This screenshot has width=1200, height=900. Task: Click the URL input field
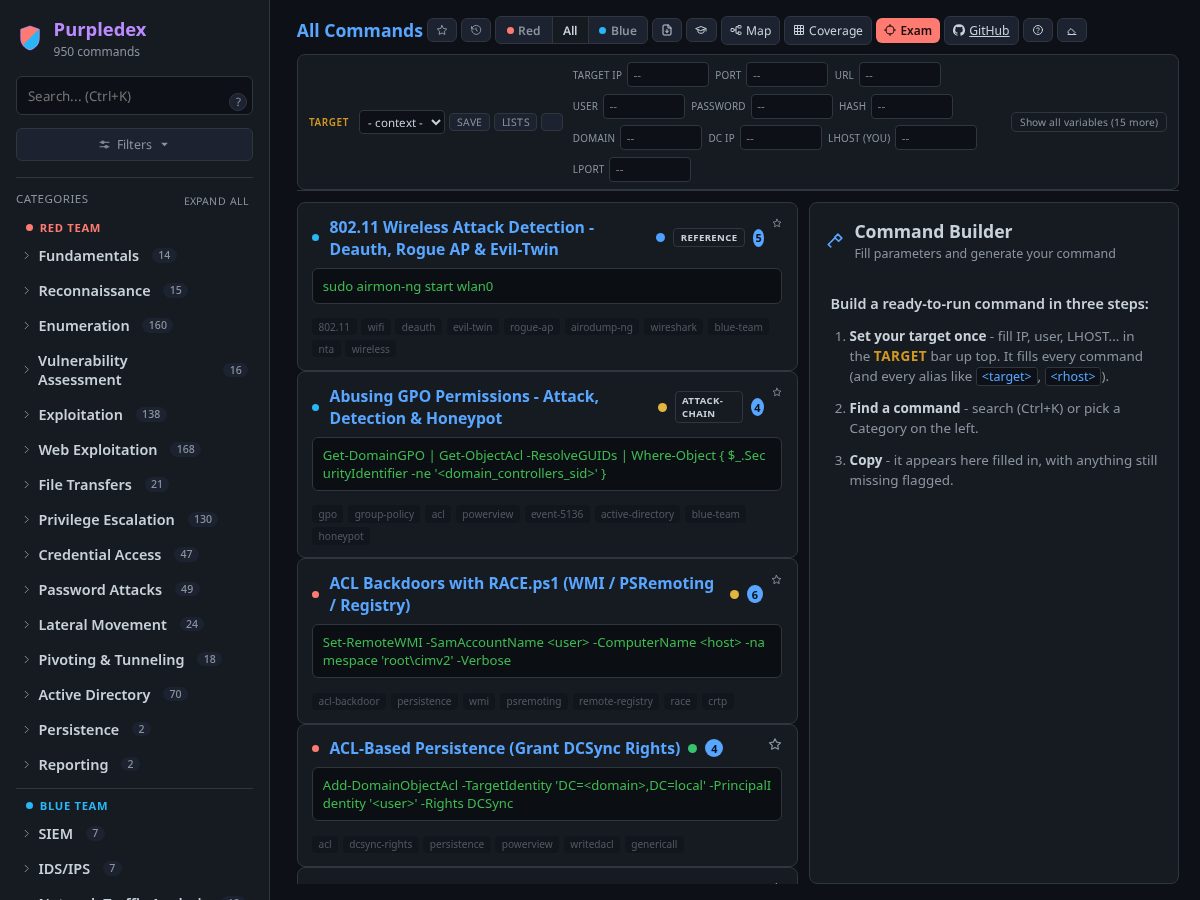pyautogui.click(x=900, y=75)
